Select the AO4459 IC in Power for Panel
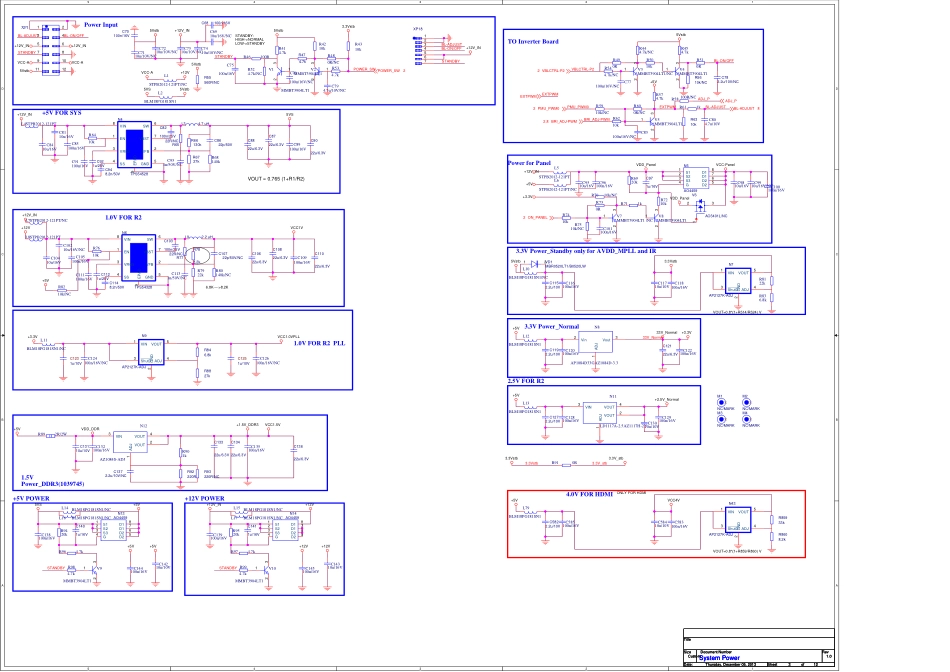950x672 pixels. (x=691, y=177)
